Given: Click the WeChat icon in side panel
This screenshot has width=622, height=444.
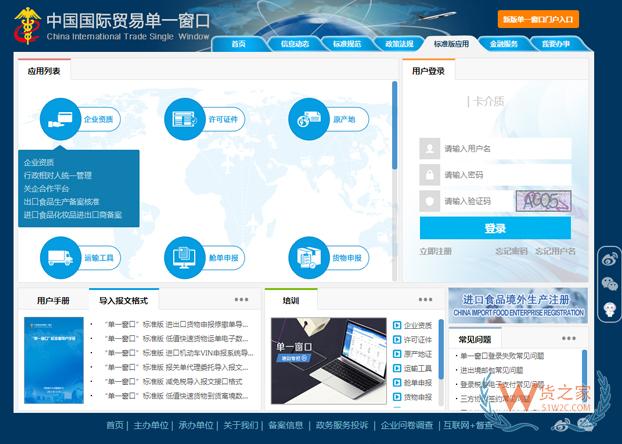Looking at the screenshot, I should [610, 283].
